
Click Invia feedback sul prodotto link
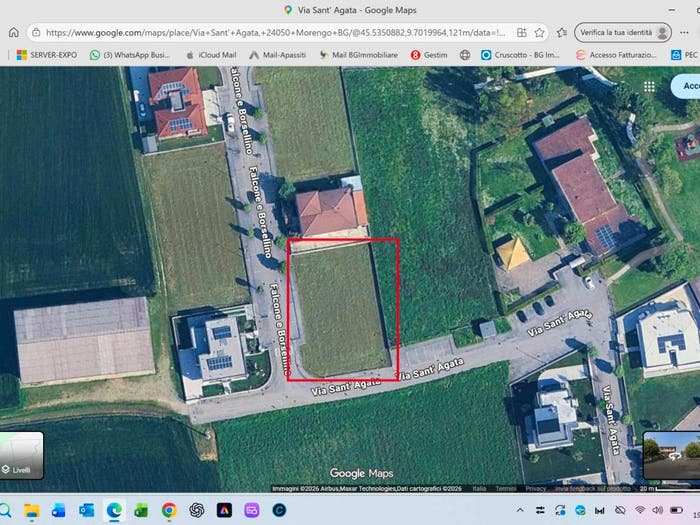pyautogui.click(x=592, y=489)
